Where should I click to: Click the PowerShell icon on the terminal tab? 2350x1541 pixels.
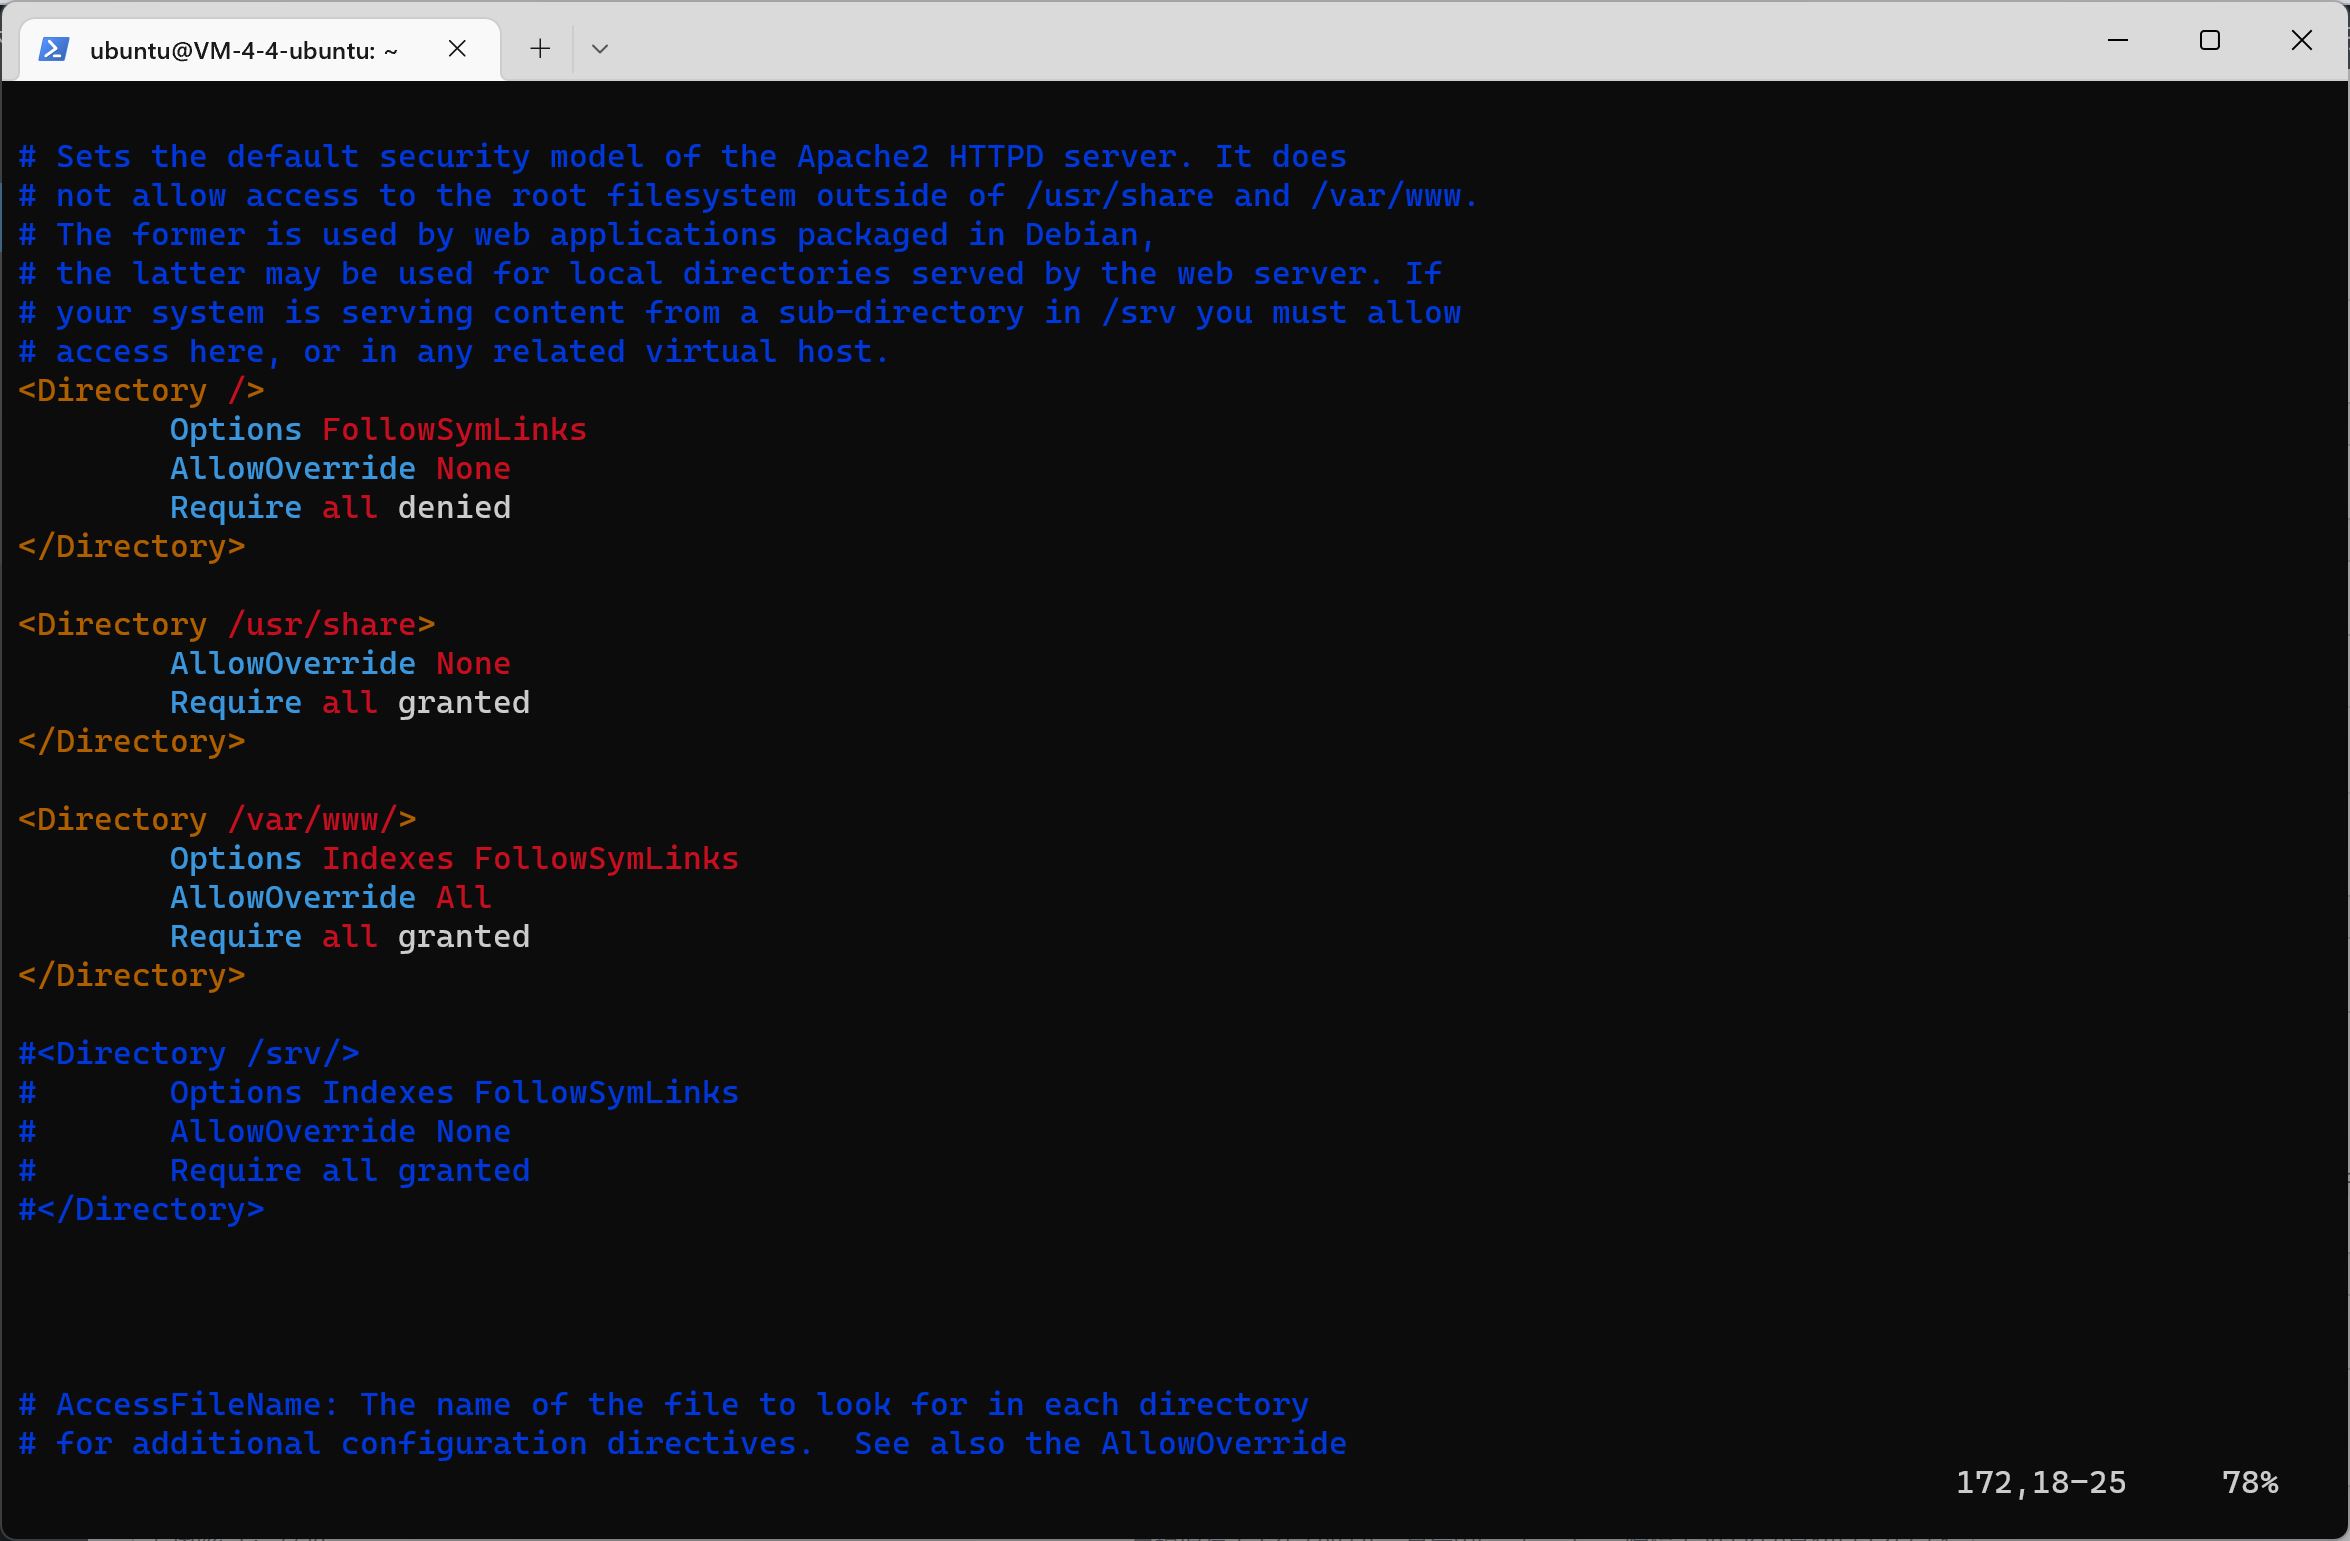(x=53, y=49)
